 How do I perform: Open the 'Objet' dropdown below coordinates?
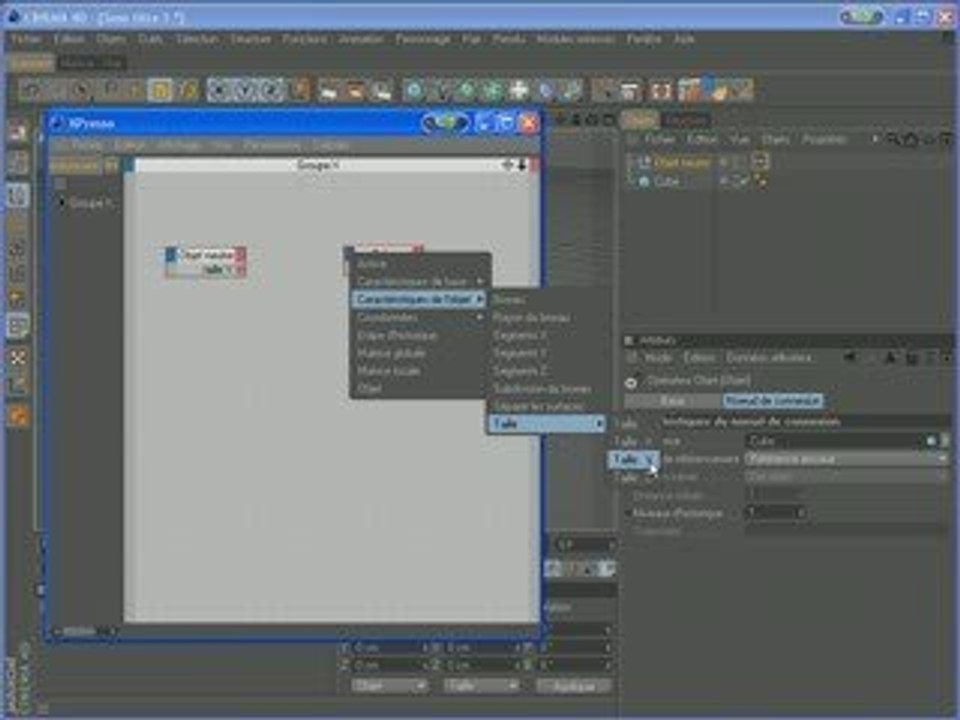[x=388, y=686]
